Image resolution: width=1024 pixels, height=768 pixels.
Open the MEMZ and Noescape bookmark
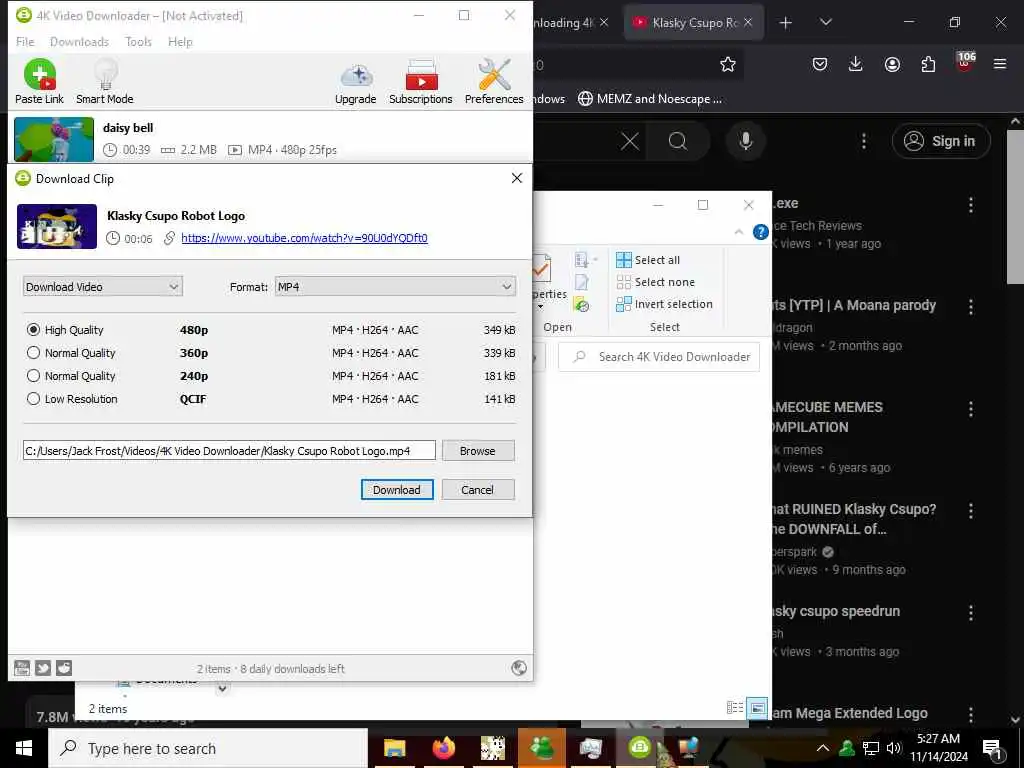coord(650,99)
